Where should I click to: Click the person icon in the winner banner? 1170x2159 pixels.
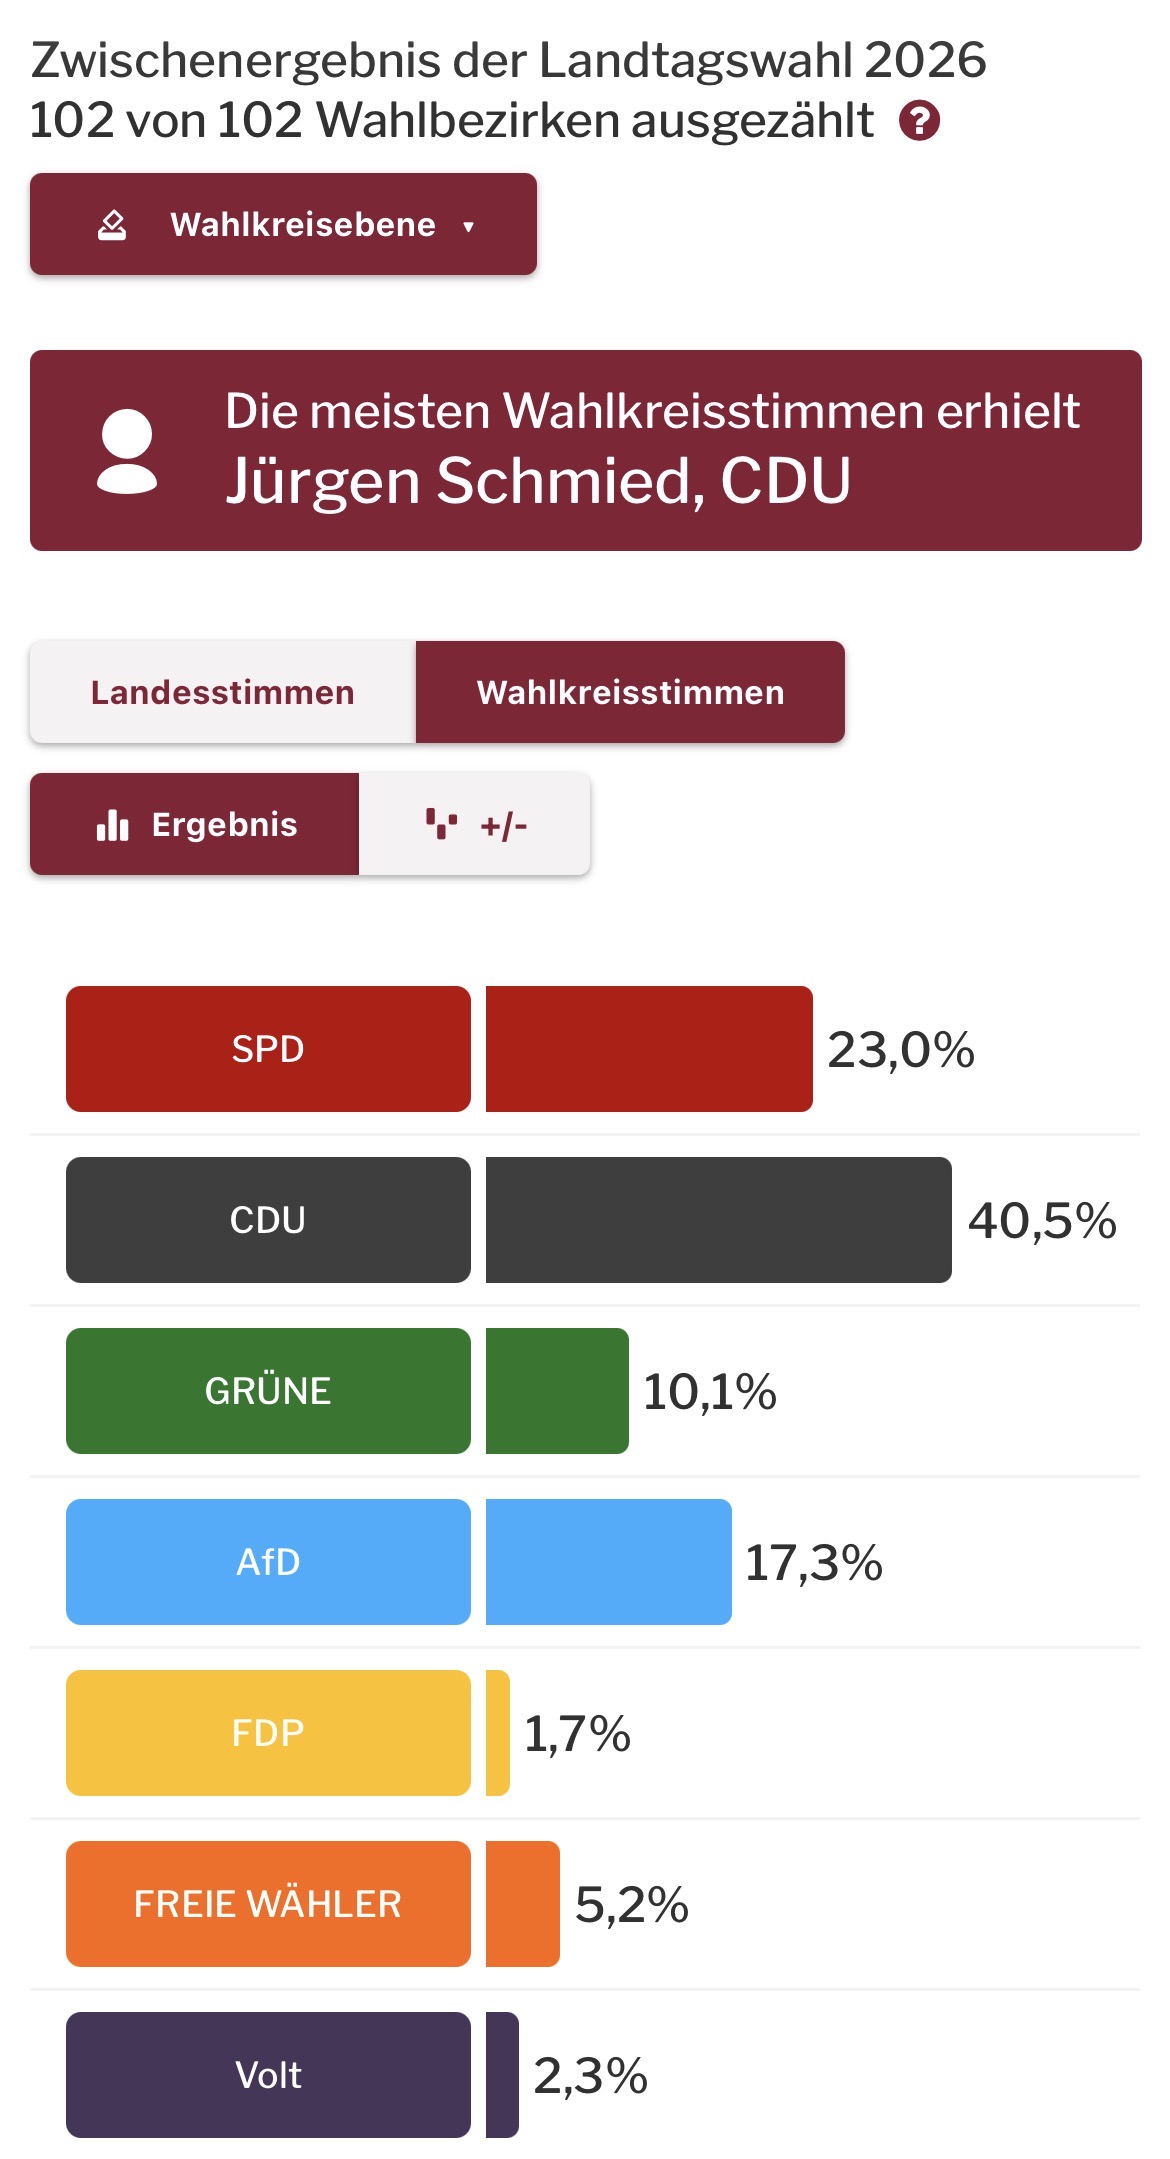(127, 451)
